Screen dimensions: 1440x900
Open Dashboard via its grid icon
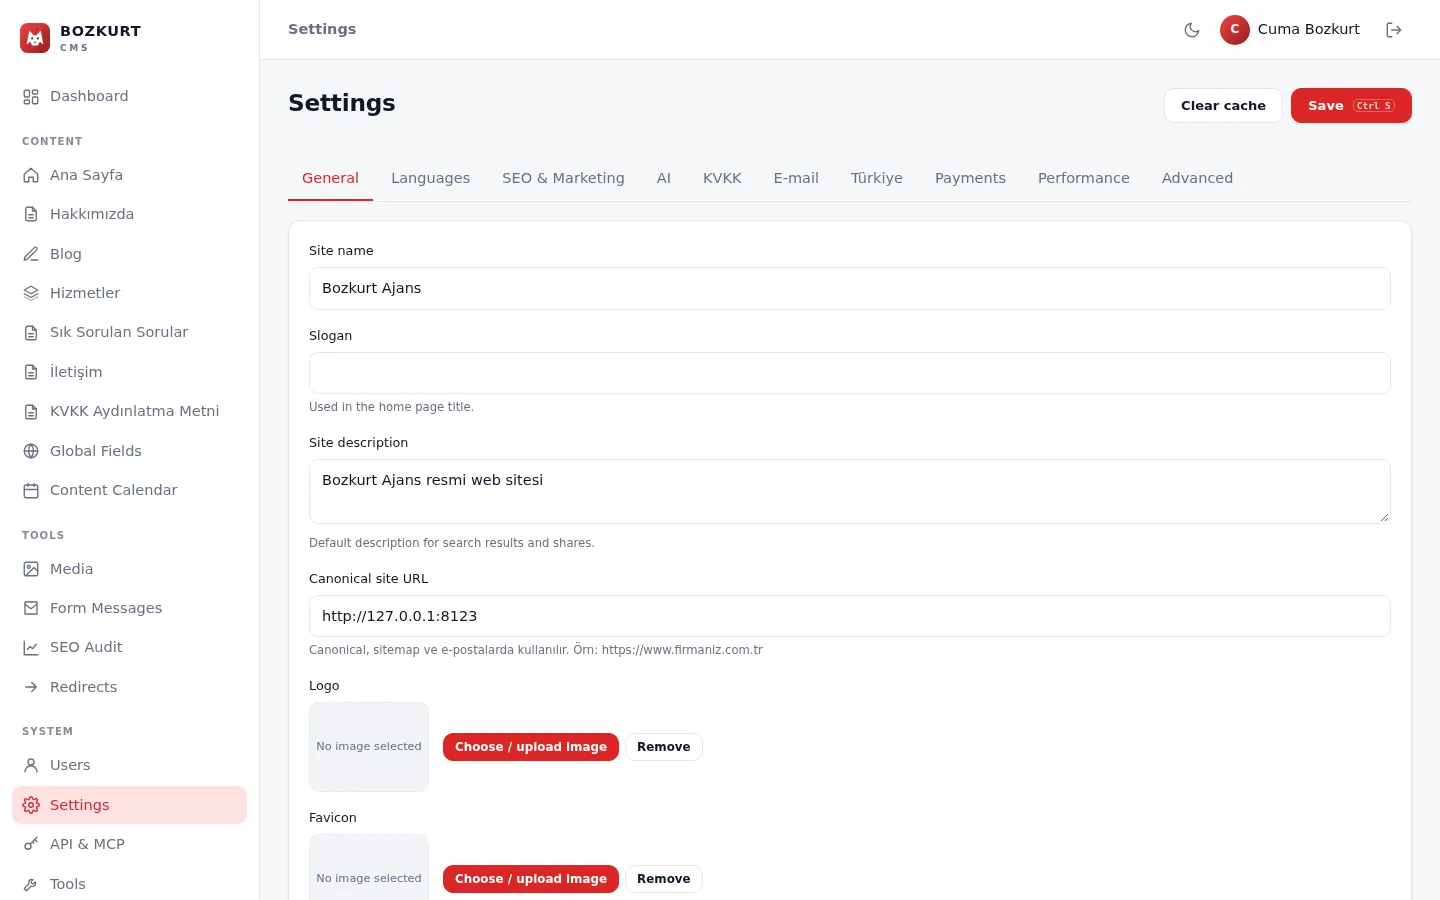coord(31,97)
